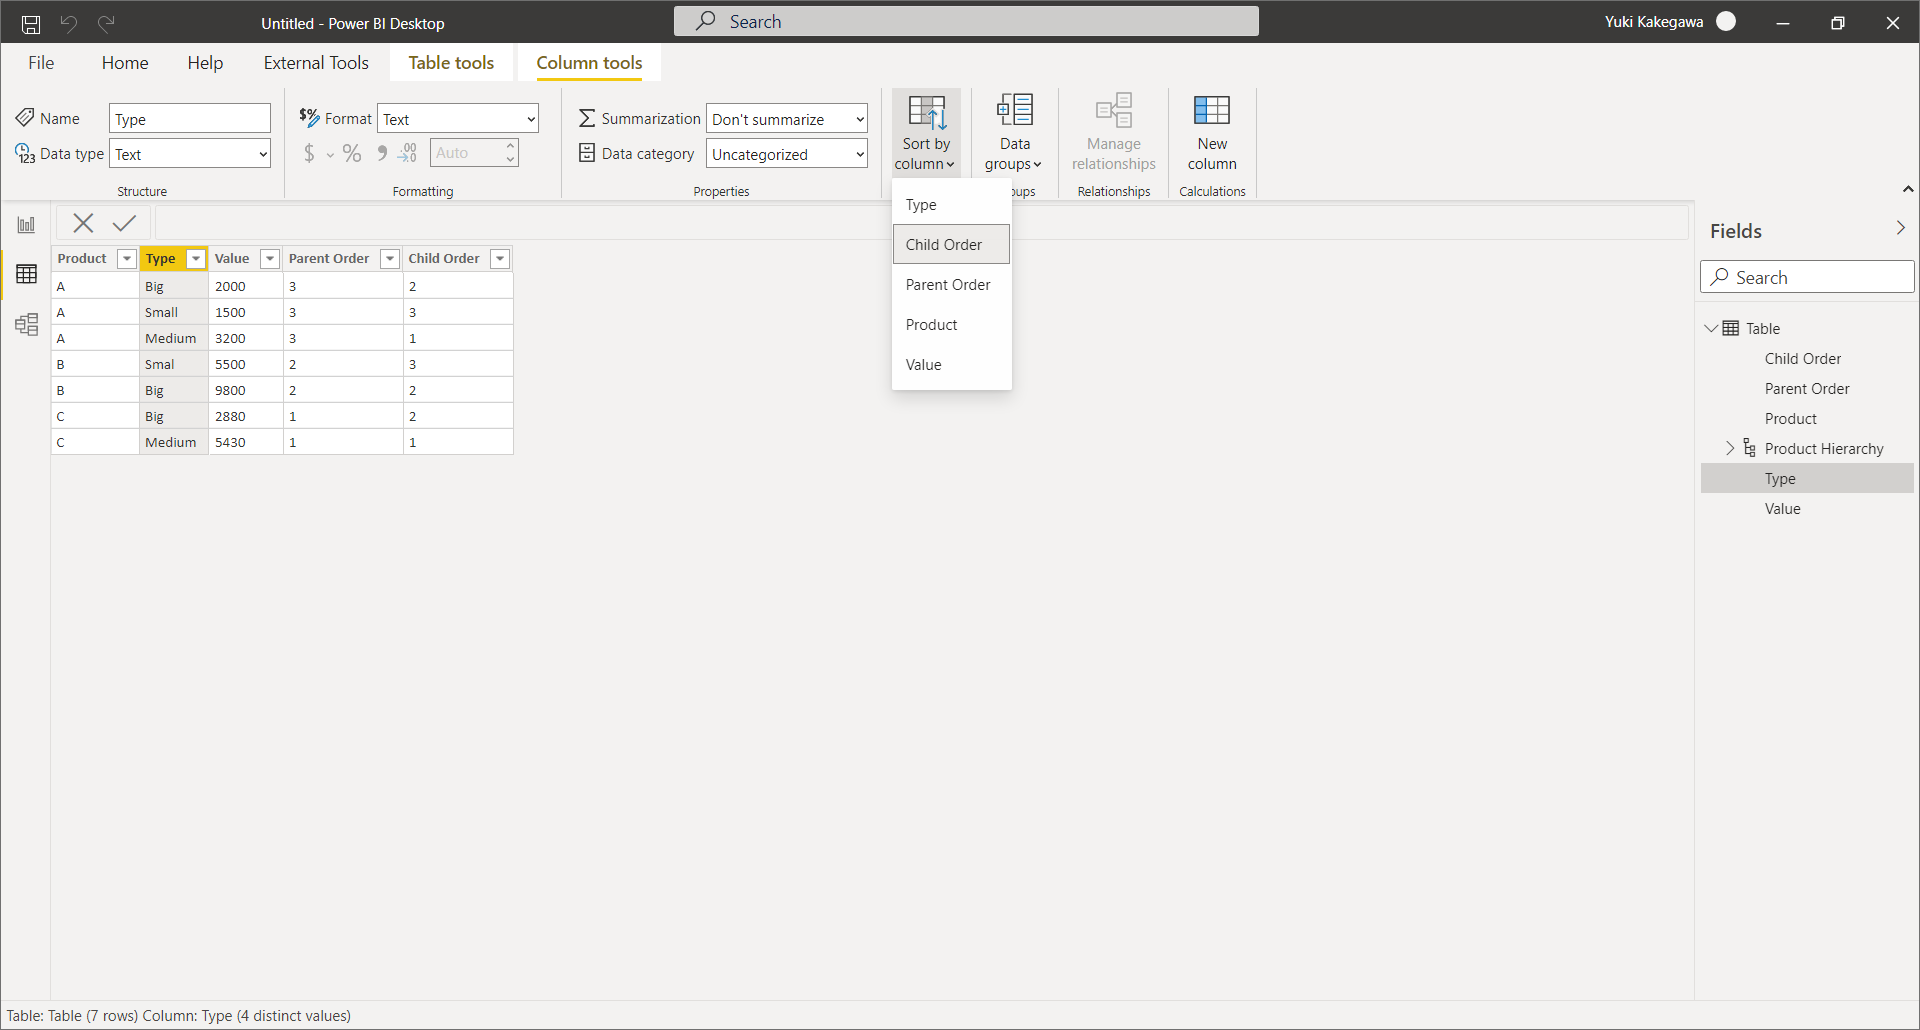The image size is (1920, 1030).
Task: Click the Manage relationships icon
Action: pos(1114,110)
